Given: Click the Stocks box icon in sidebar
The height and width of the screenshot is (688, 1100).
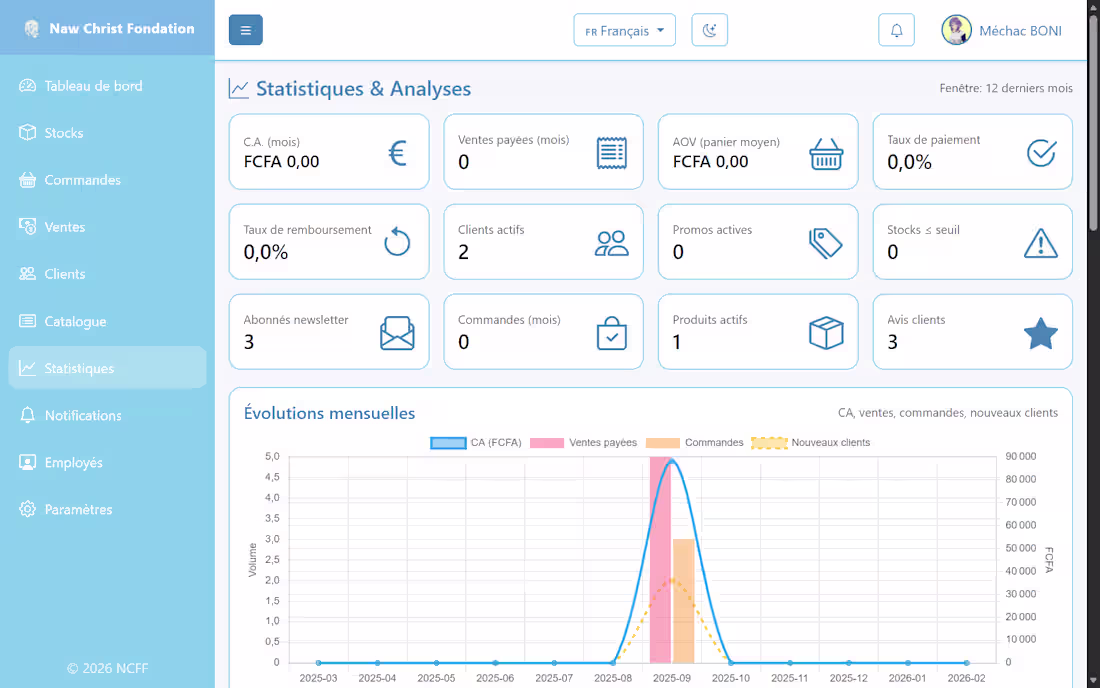Looking at the screenshot, I should [x=27, y=133].
